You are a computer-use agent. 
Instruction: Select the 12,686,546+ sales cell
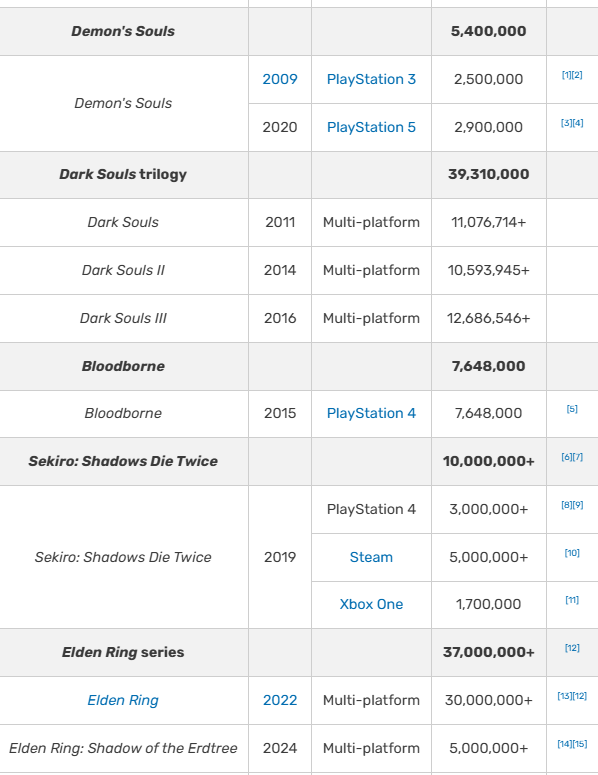pos(488,318)
